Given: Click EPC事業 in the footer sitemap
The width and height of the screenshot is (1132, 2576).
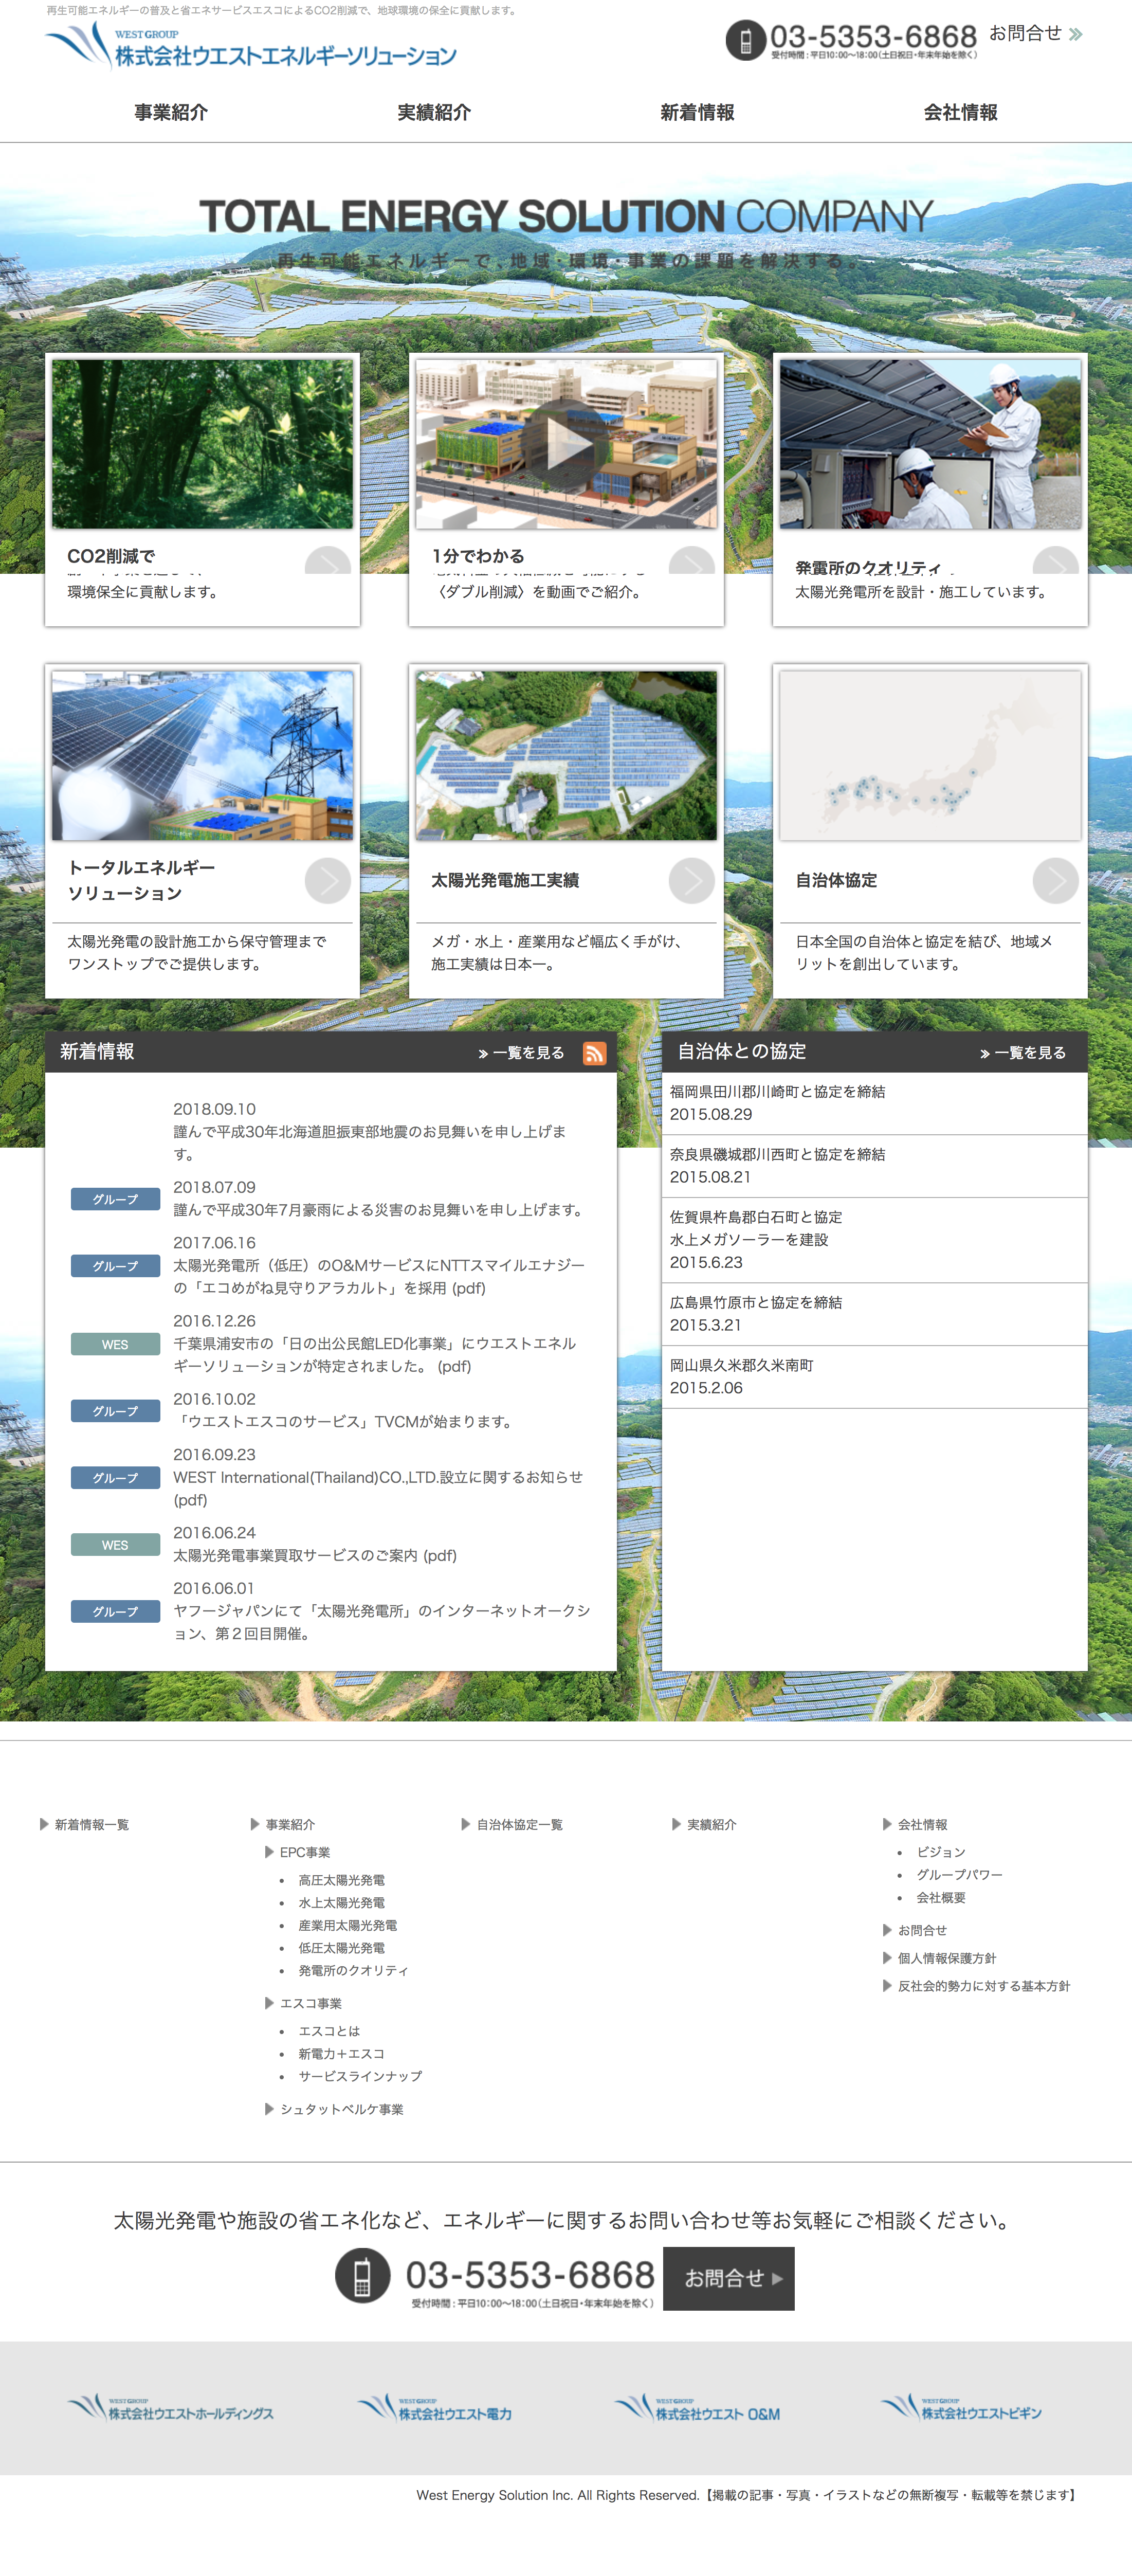Looking at the screenshot, I should click(305, 1853).
